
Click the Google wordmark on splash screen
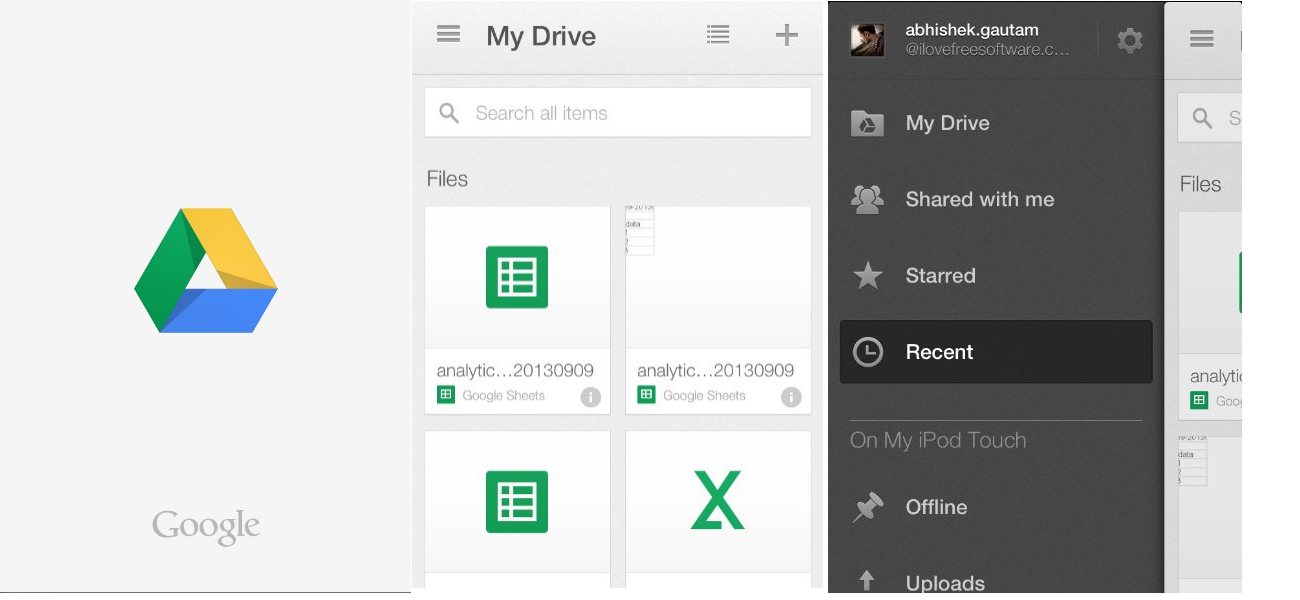[206, 526]
